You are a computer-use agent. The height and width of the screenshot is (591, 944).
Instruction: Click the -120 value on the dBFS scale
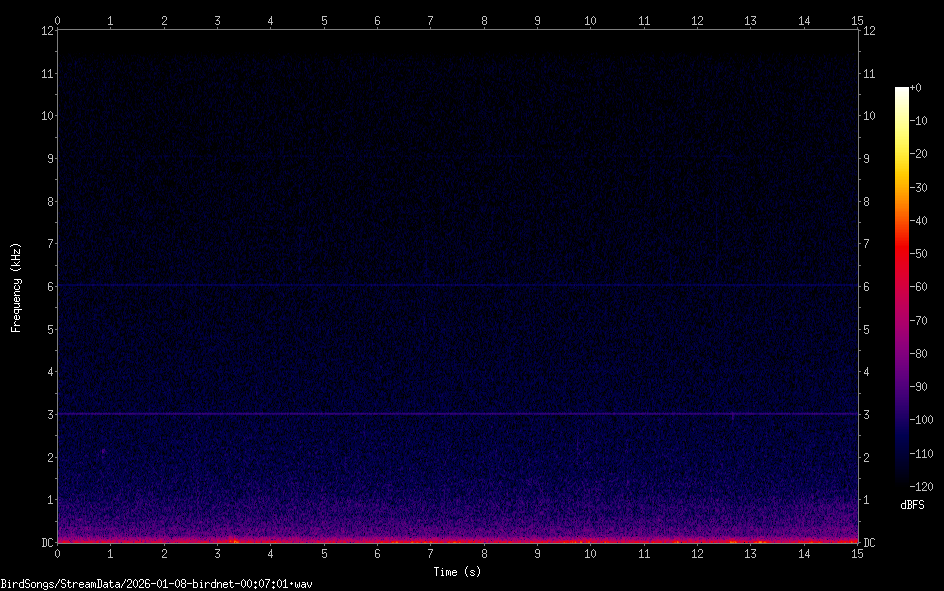click(925, 486)
